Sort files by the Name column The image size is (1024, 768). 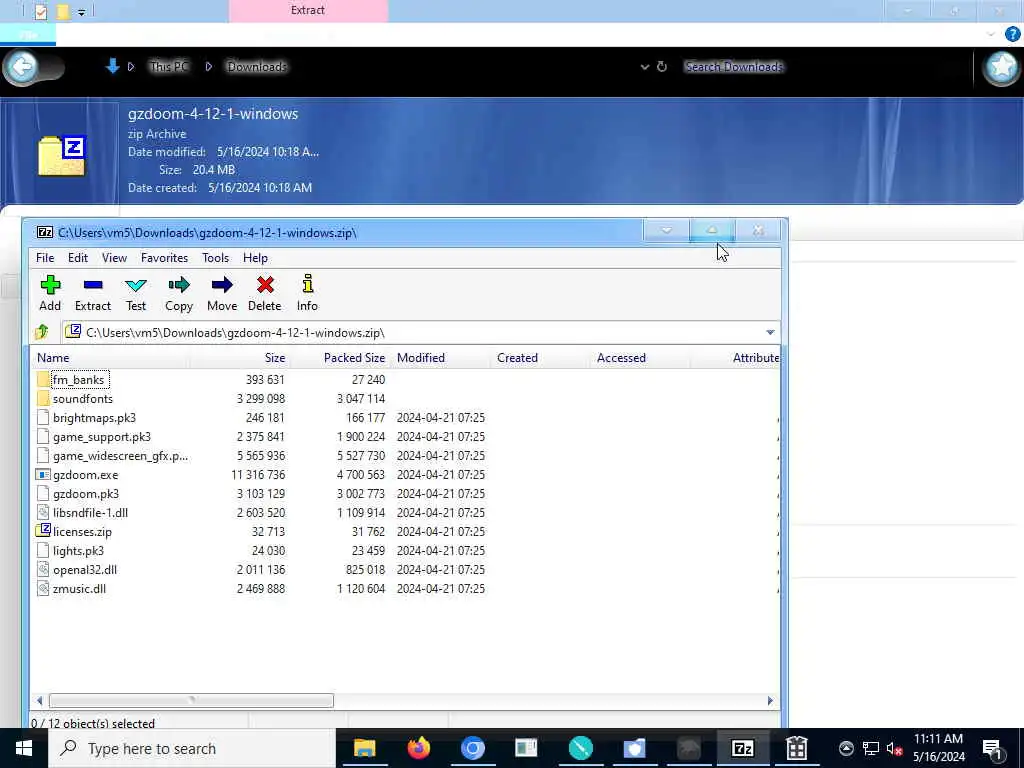coord(110,358)
